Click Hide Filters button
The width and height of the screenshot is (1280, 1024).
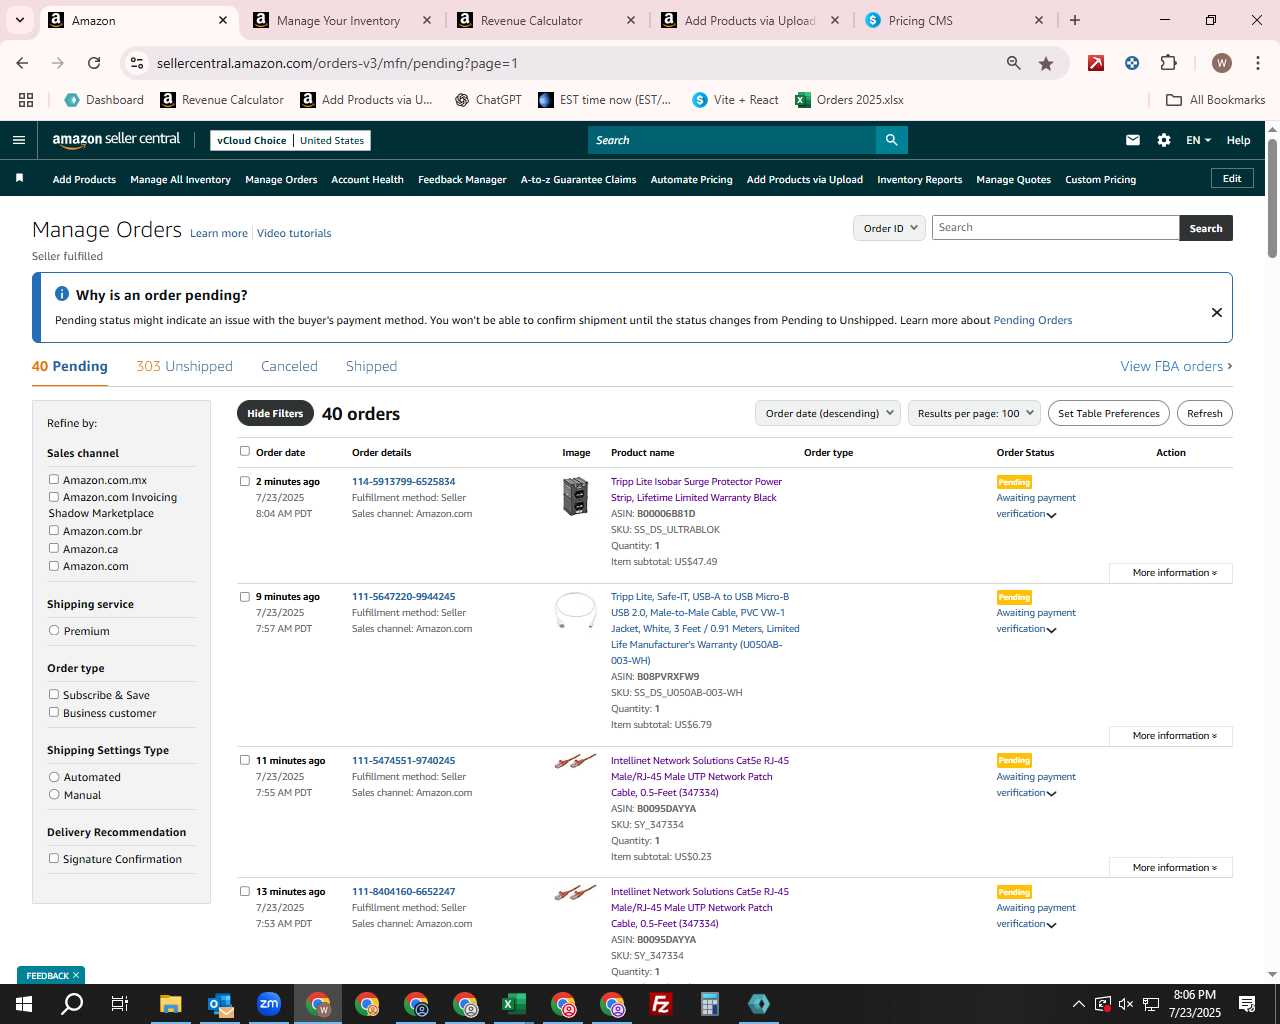[x=275, y=413]
